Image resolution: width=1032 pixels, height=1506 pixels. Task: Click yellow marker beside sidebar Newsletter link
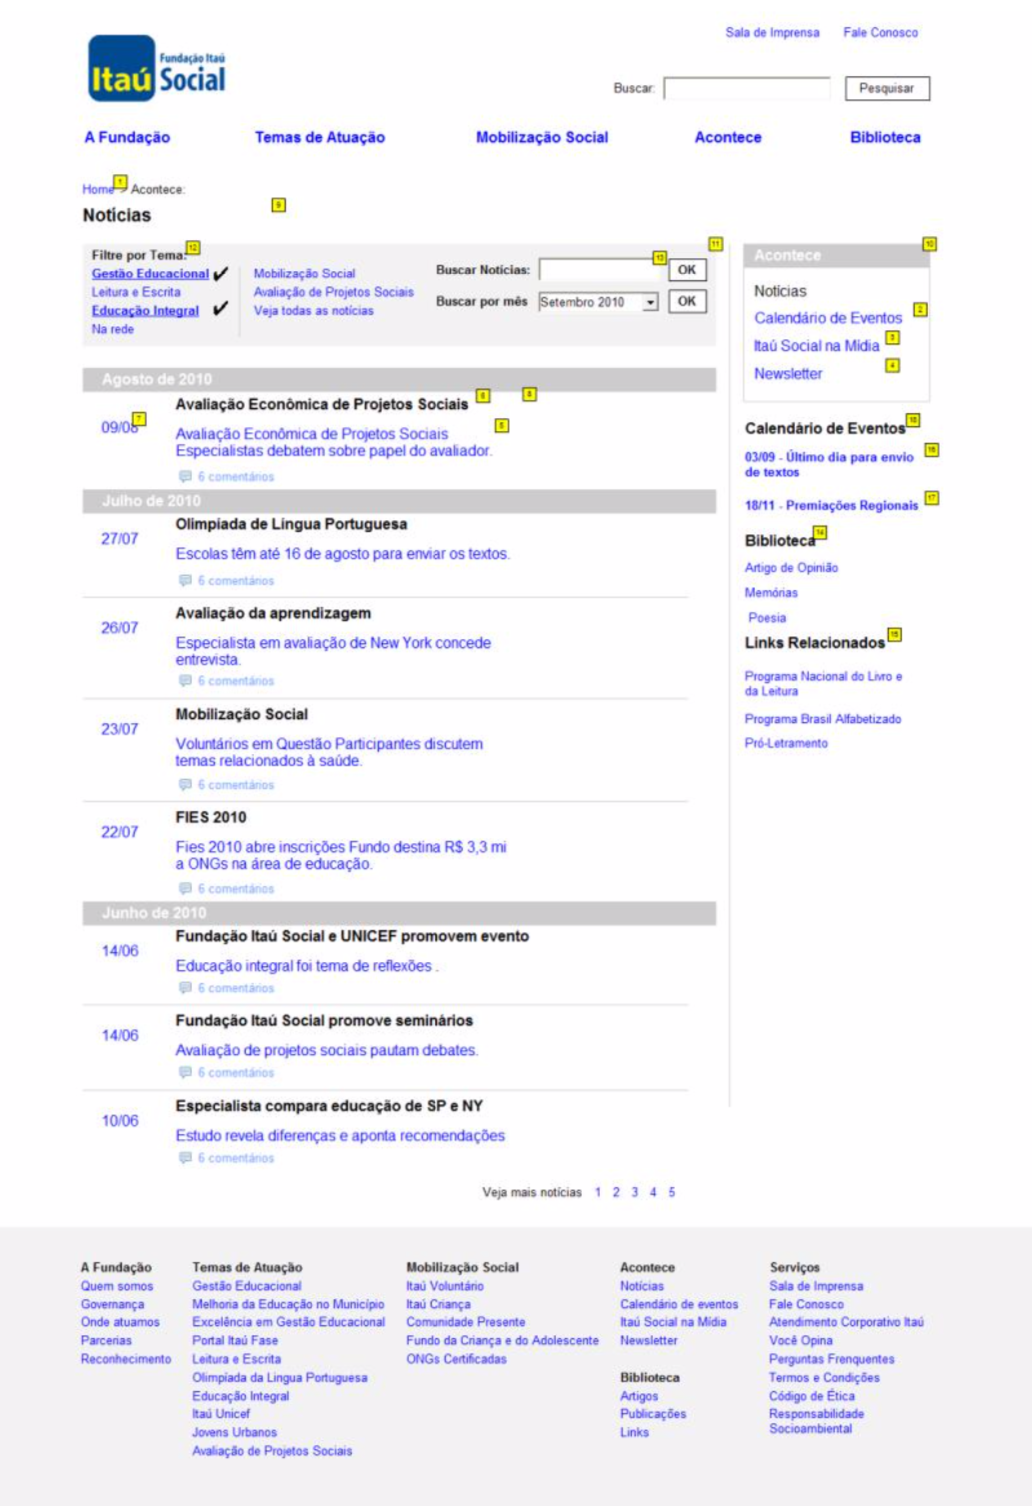click(893, 366)
